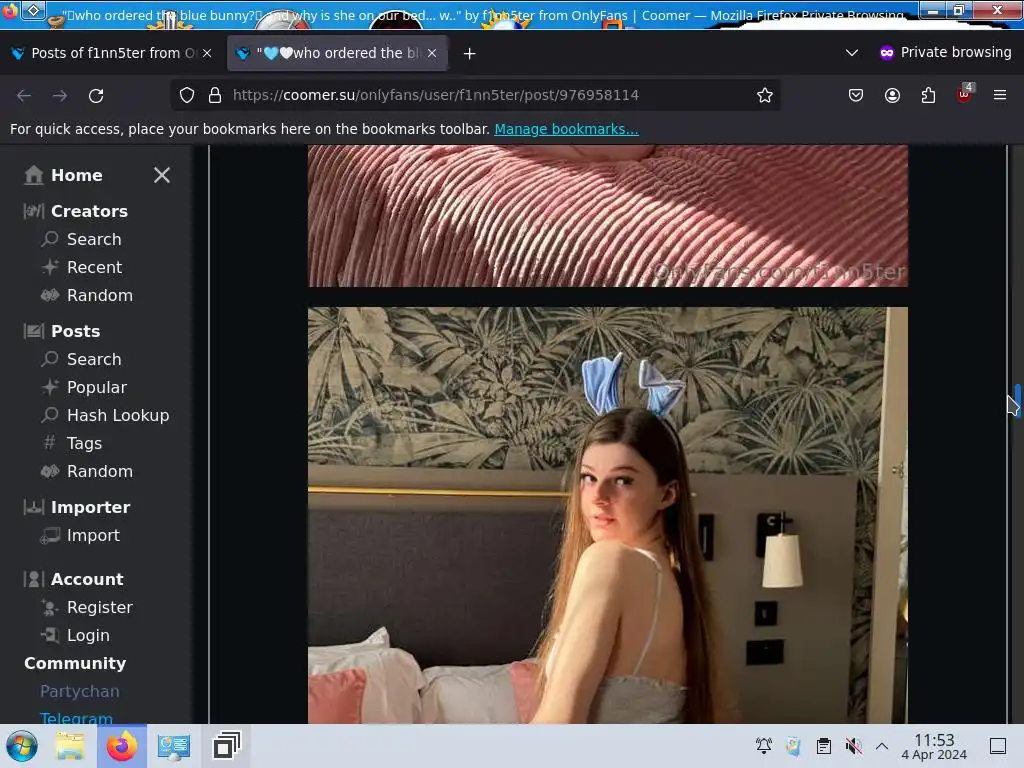Viewport: 1024px width, 768px height.
Task: Click the notification bell tray icon
Action: tap(763, 745)
